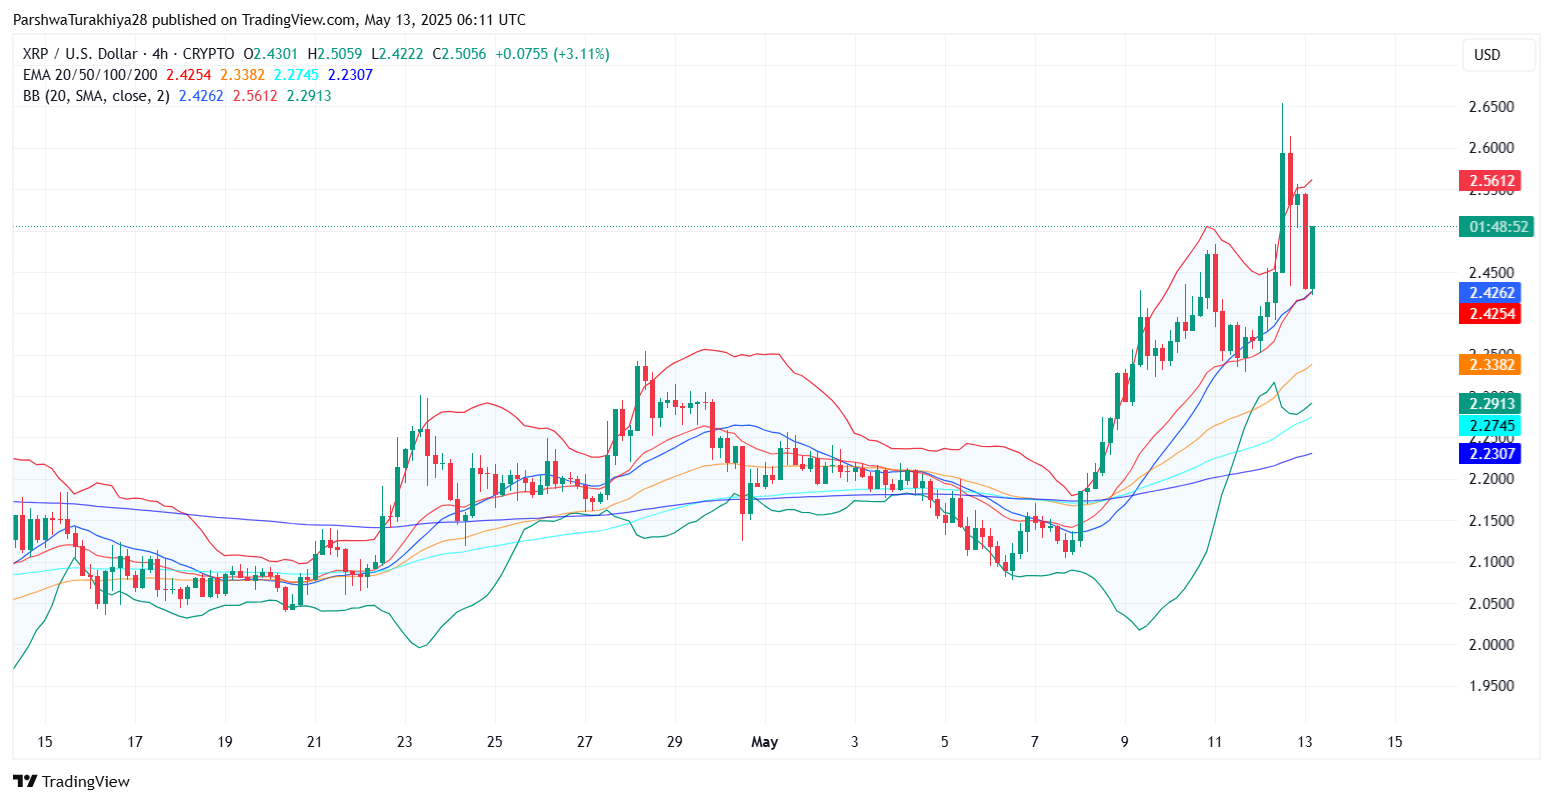
Task: Click May on the date axis
Action: (765, 742)
